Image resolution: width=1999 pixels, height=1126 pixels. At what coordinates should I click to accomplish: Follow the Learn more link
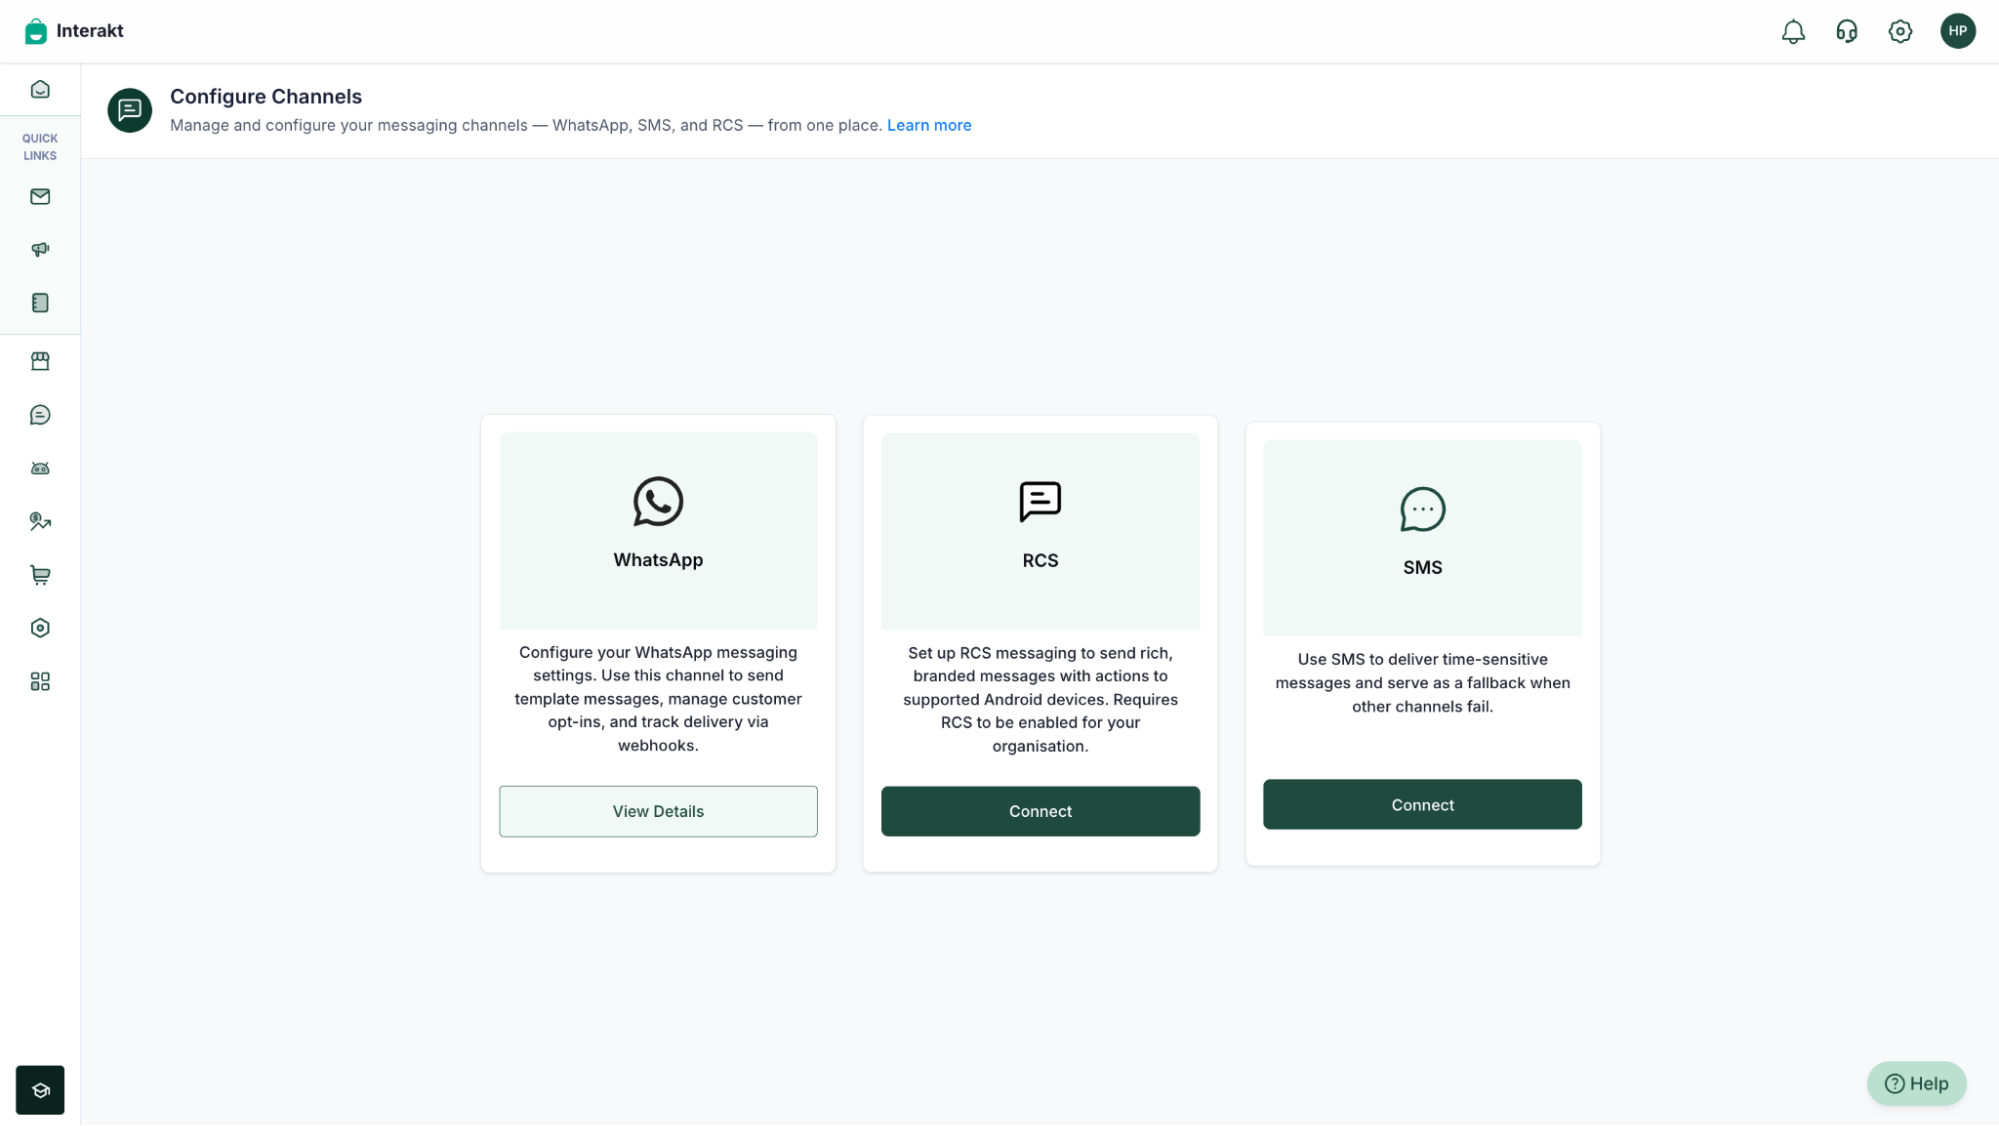point(928,125)
